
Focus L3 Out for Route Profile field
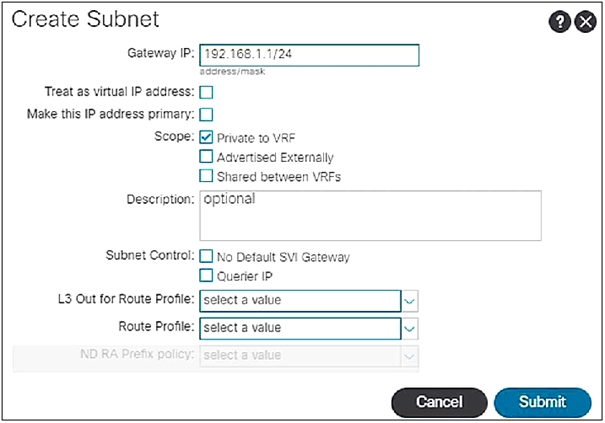click(x=299, y=300)
